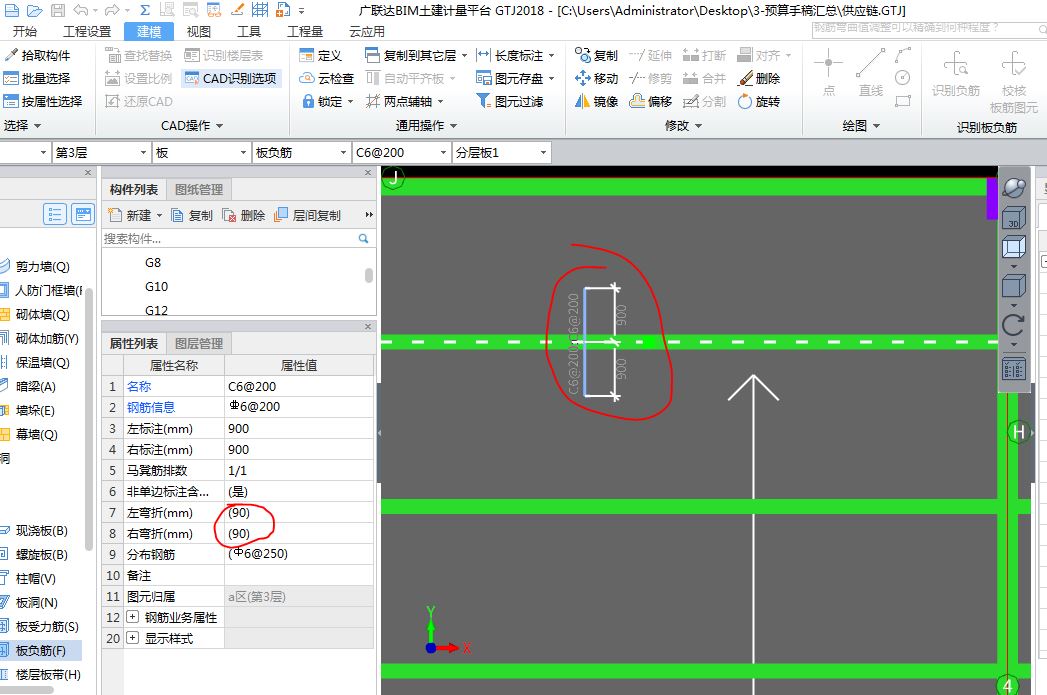
Task: Click 长度标注 length dimension tool
Action: pyautogui.click(x=515, y=55)
